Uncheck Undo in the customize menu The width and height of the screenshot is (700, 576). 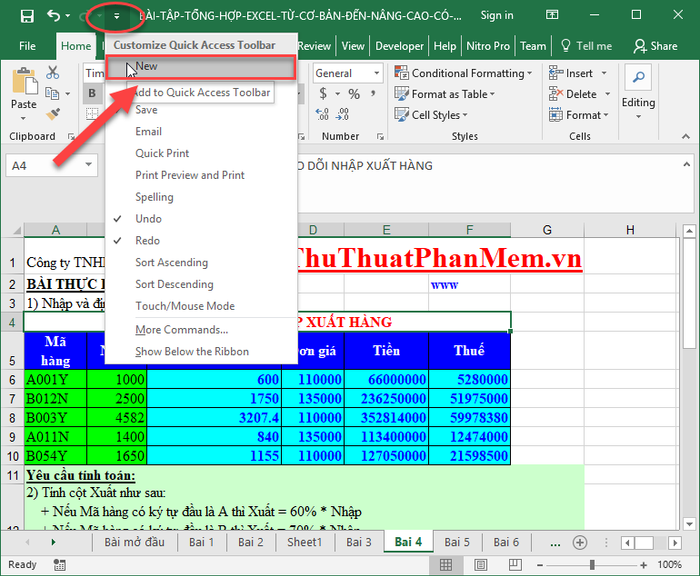(x=147, y=219)
